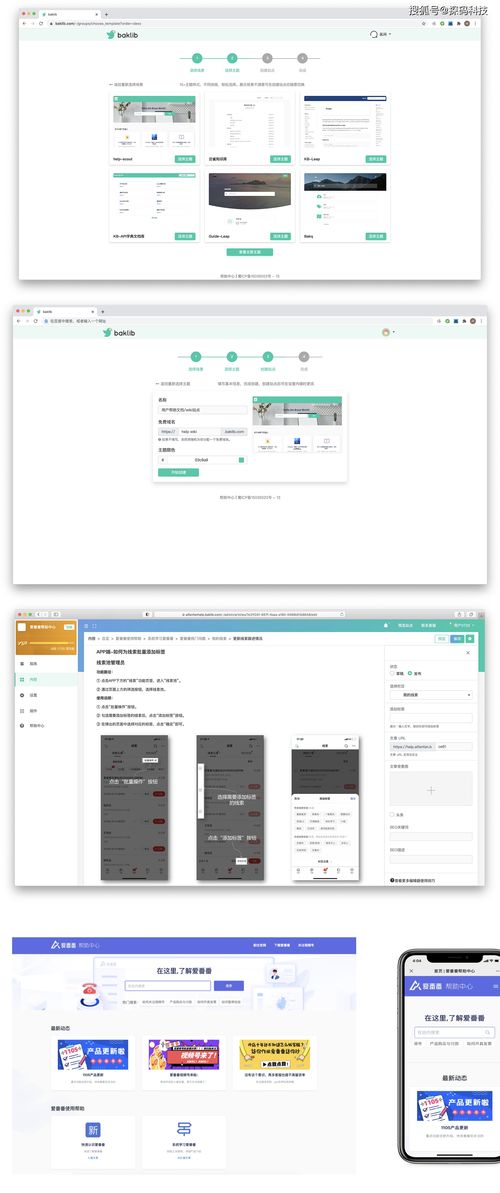Screen dimensions: 500x1193
Task: Click the green start create button
Action: tap(178, 472)
